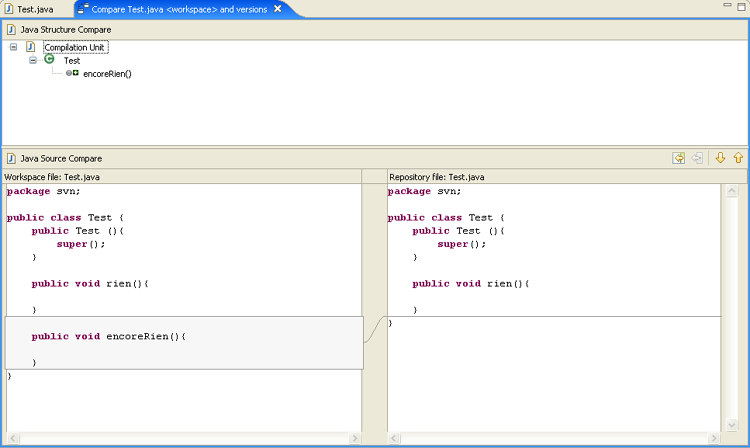Select the Compare Test.java versions tab
This screenshot has height=448, width=750.
[180, 9]
